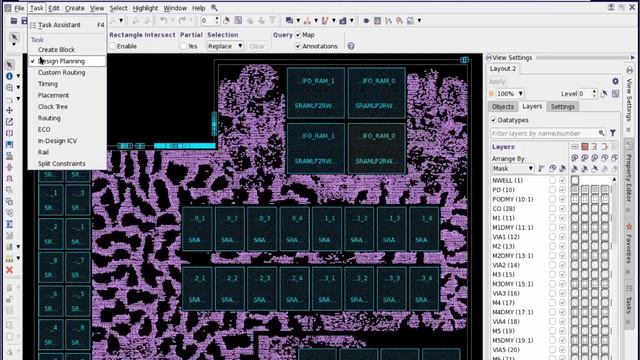Click the Tasks icon on the right sidebar
The height and width of the screenshot is (360, 640).
pos(629,289)
